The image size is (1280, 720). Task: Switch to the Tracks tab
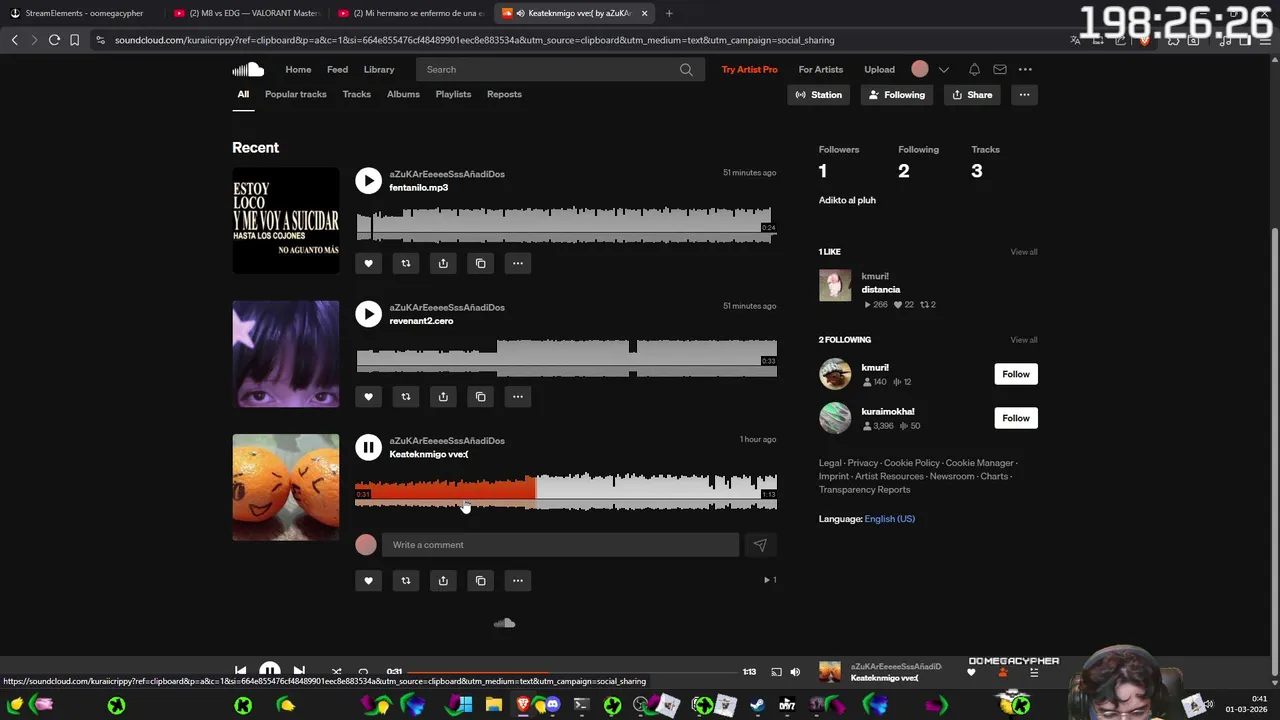click(x=356, y=94)
